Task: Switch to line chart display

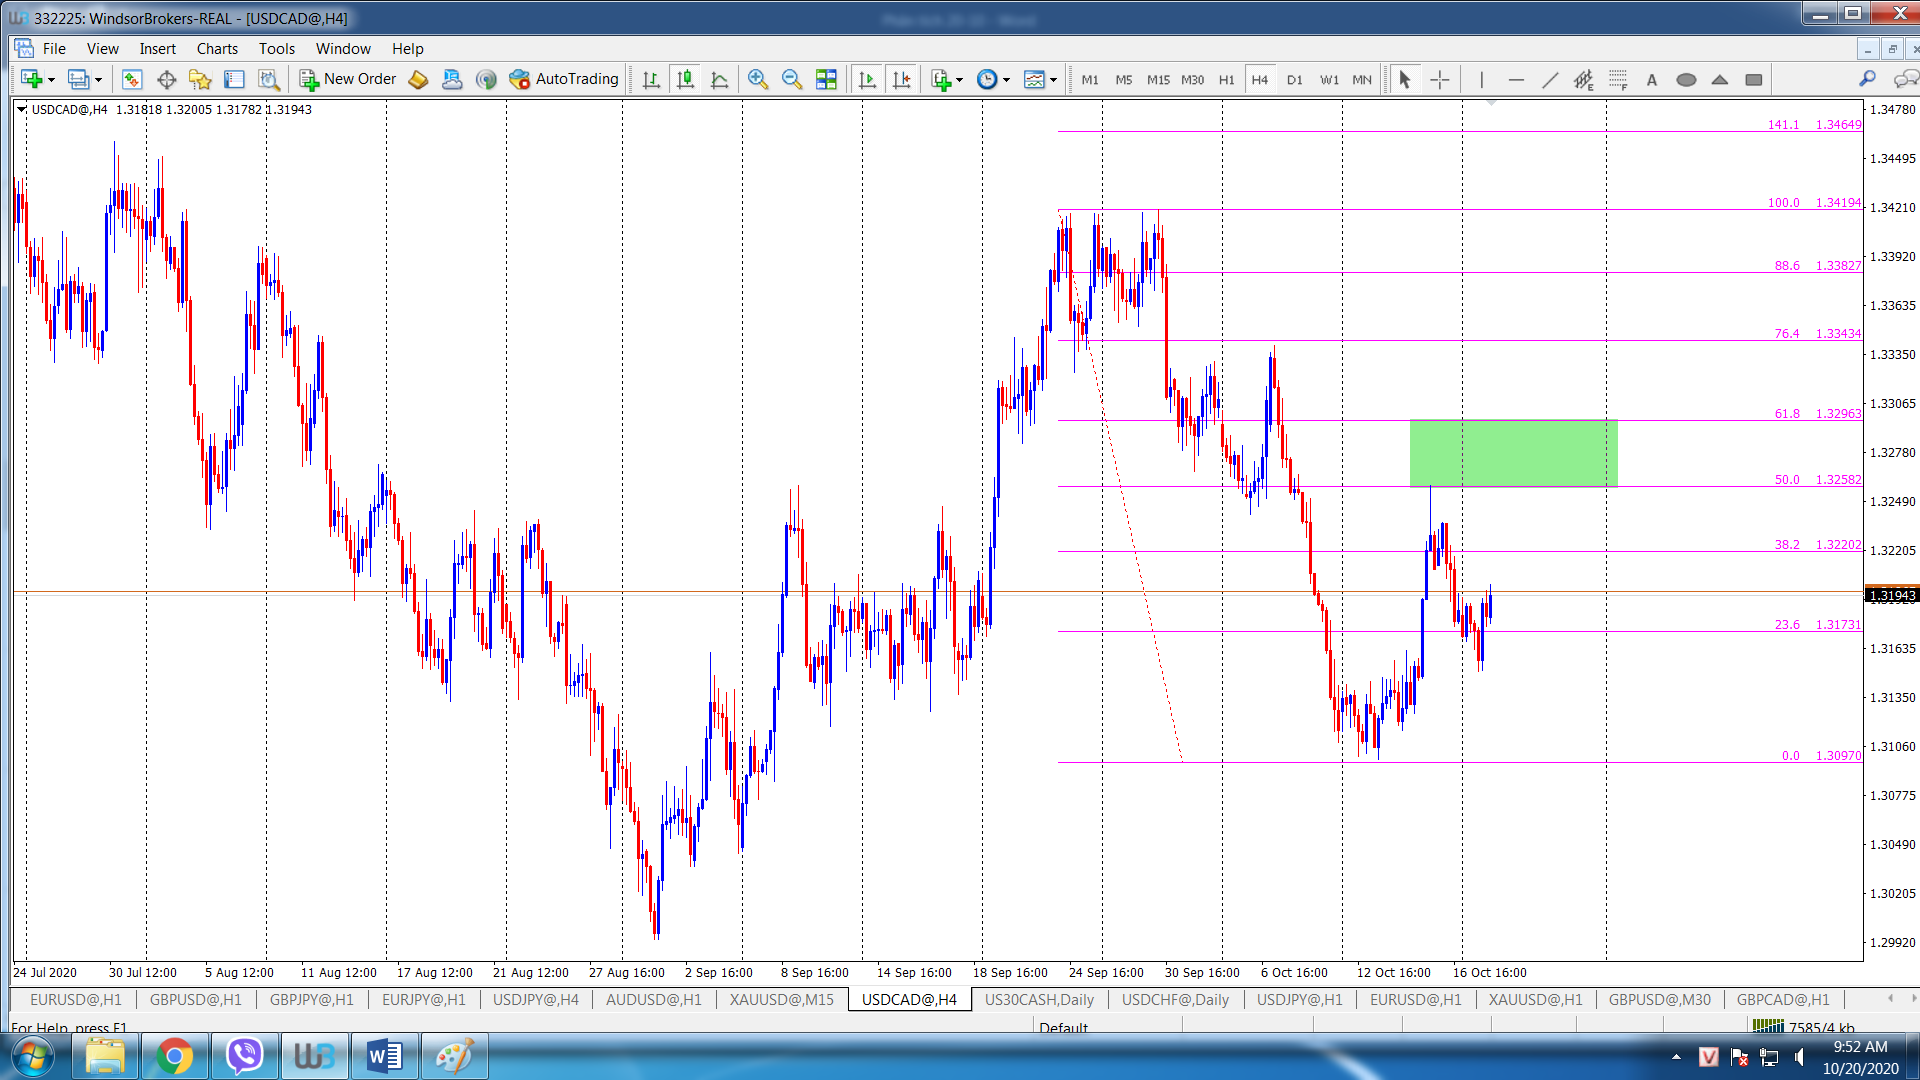Action: coord(719,79)
